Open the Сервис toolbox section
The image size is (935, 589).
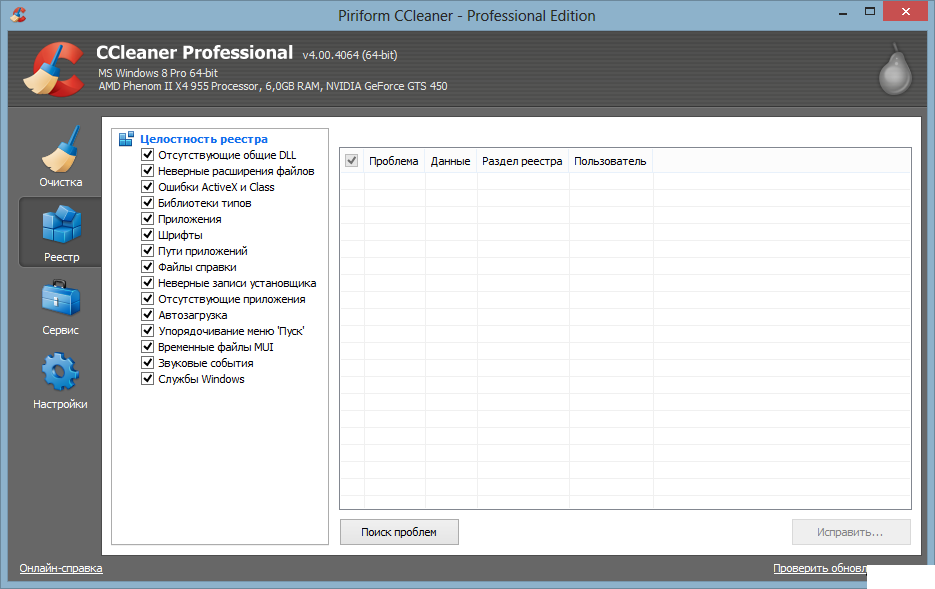click(60, 306)
